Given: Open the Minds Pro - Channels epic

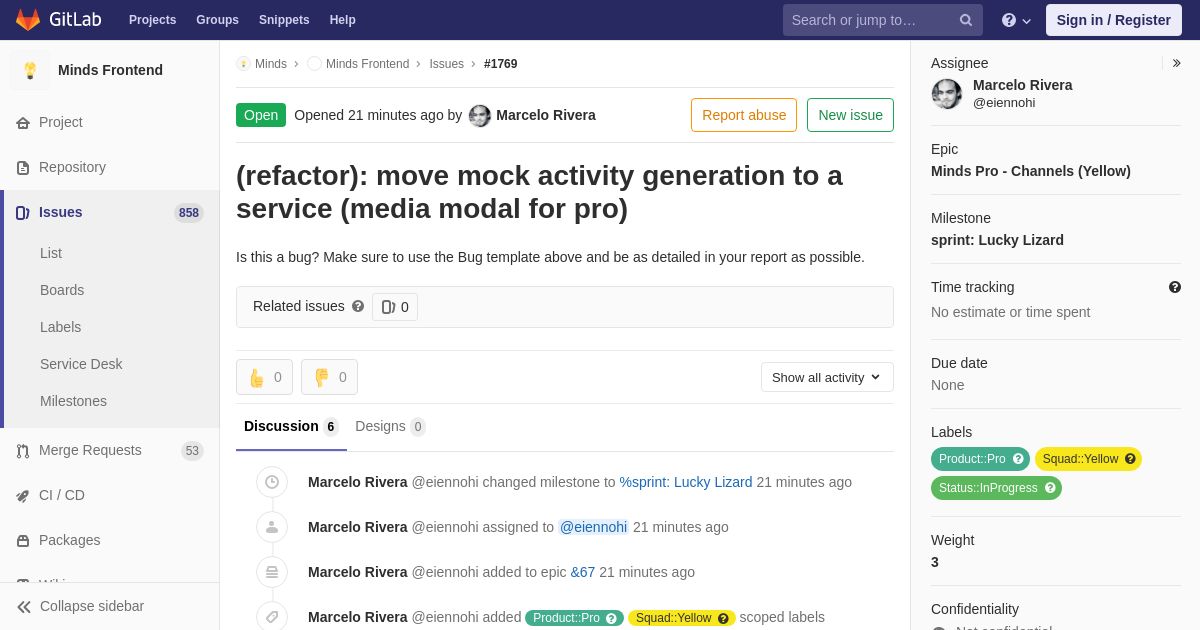Looking at the screenshot, I should click(1031, 171).
